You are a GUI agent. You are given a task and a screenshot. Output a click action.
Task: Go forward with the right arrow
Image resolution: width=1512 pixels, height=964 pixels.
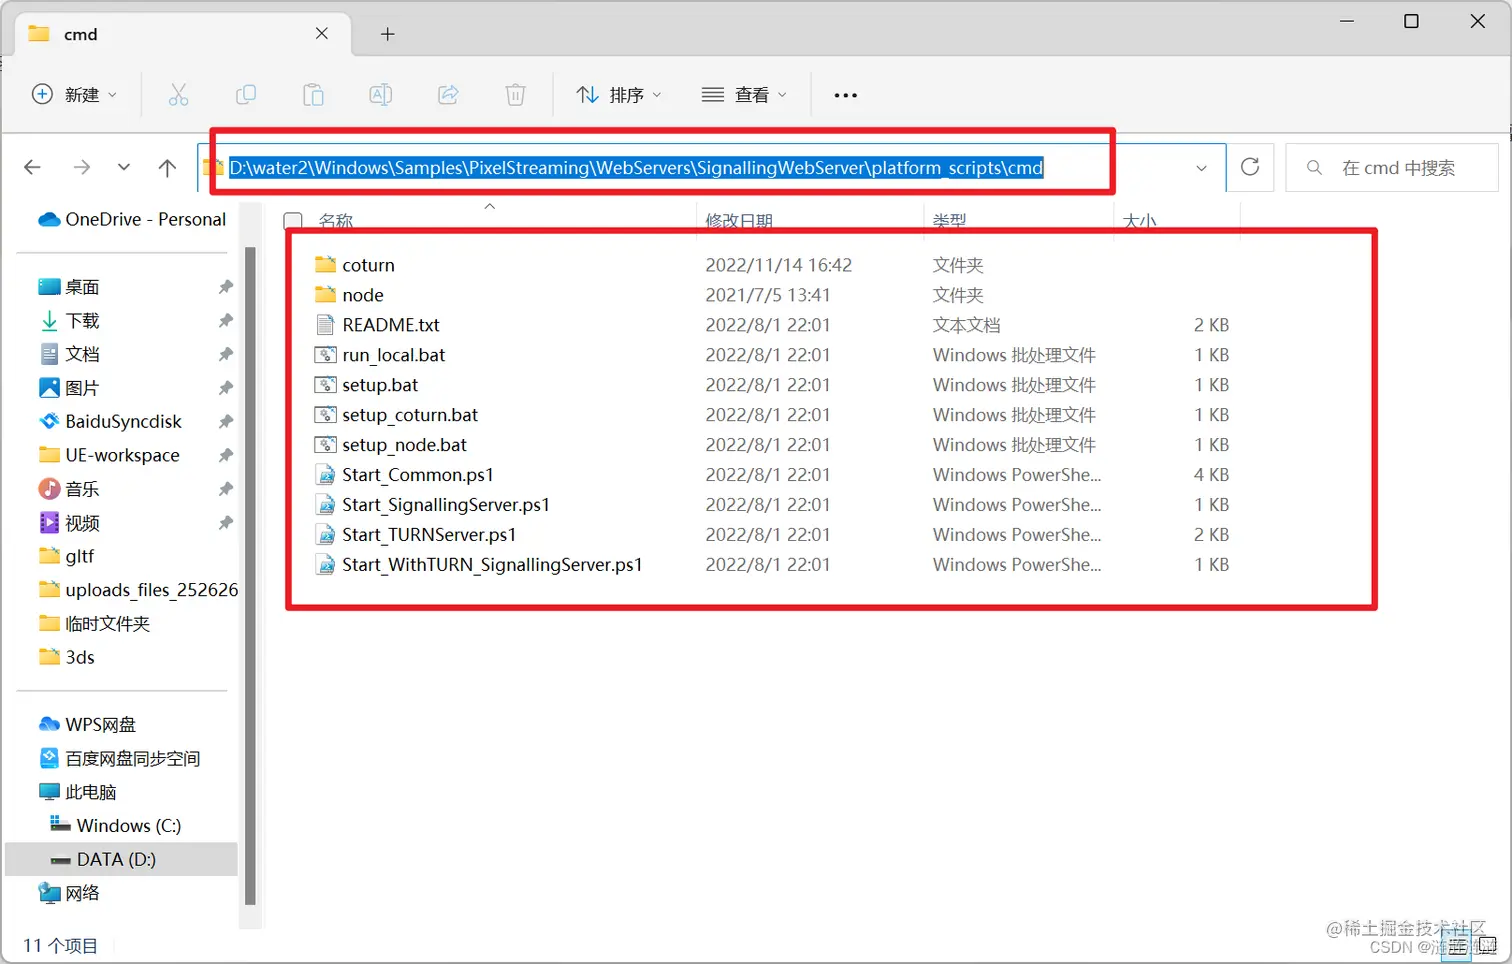pos(82,167)
